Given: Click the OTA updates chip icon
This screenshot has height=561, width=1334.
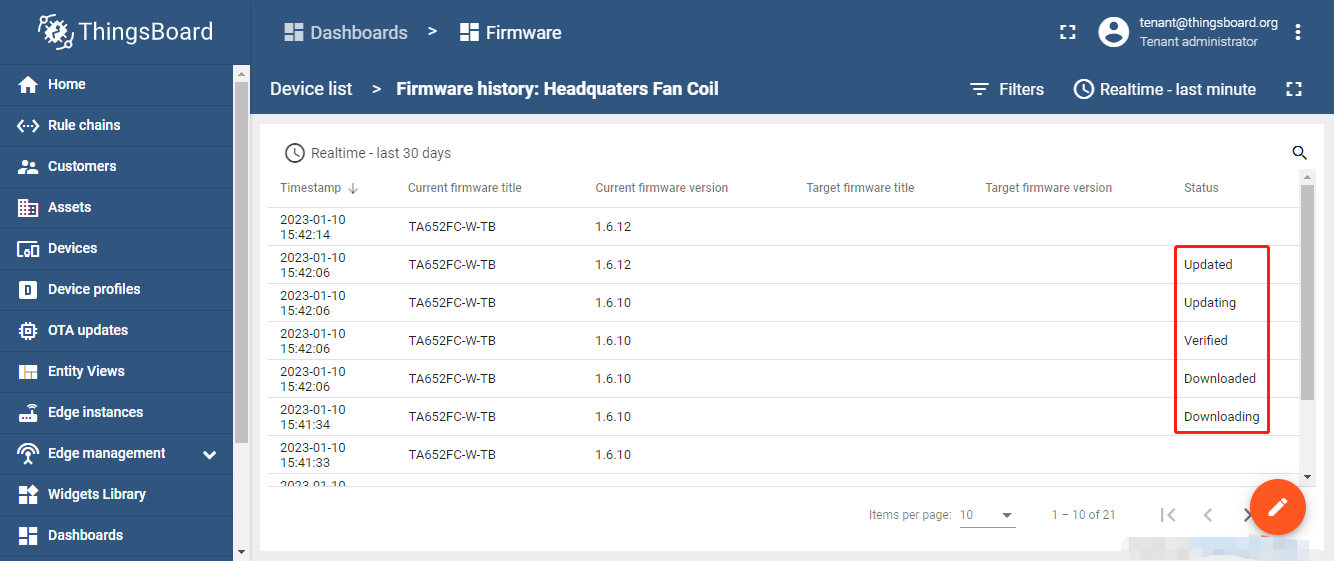Looking at the screenshot, I should click(28, 331).
